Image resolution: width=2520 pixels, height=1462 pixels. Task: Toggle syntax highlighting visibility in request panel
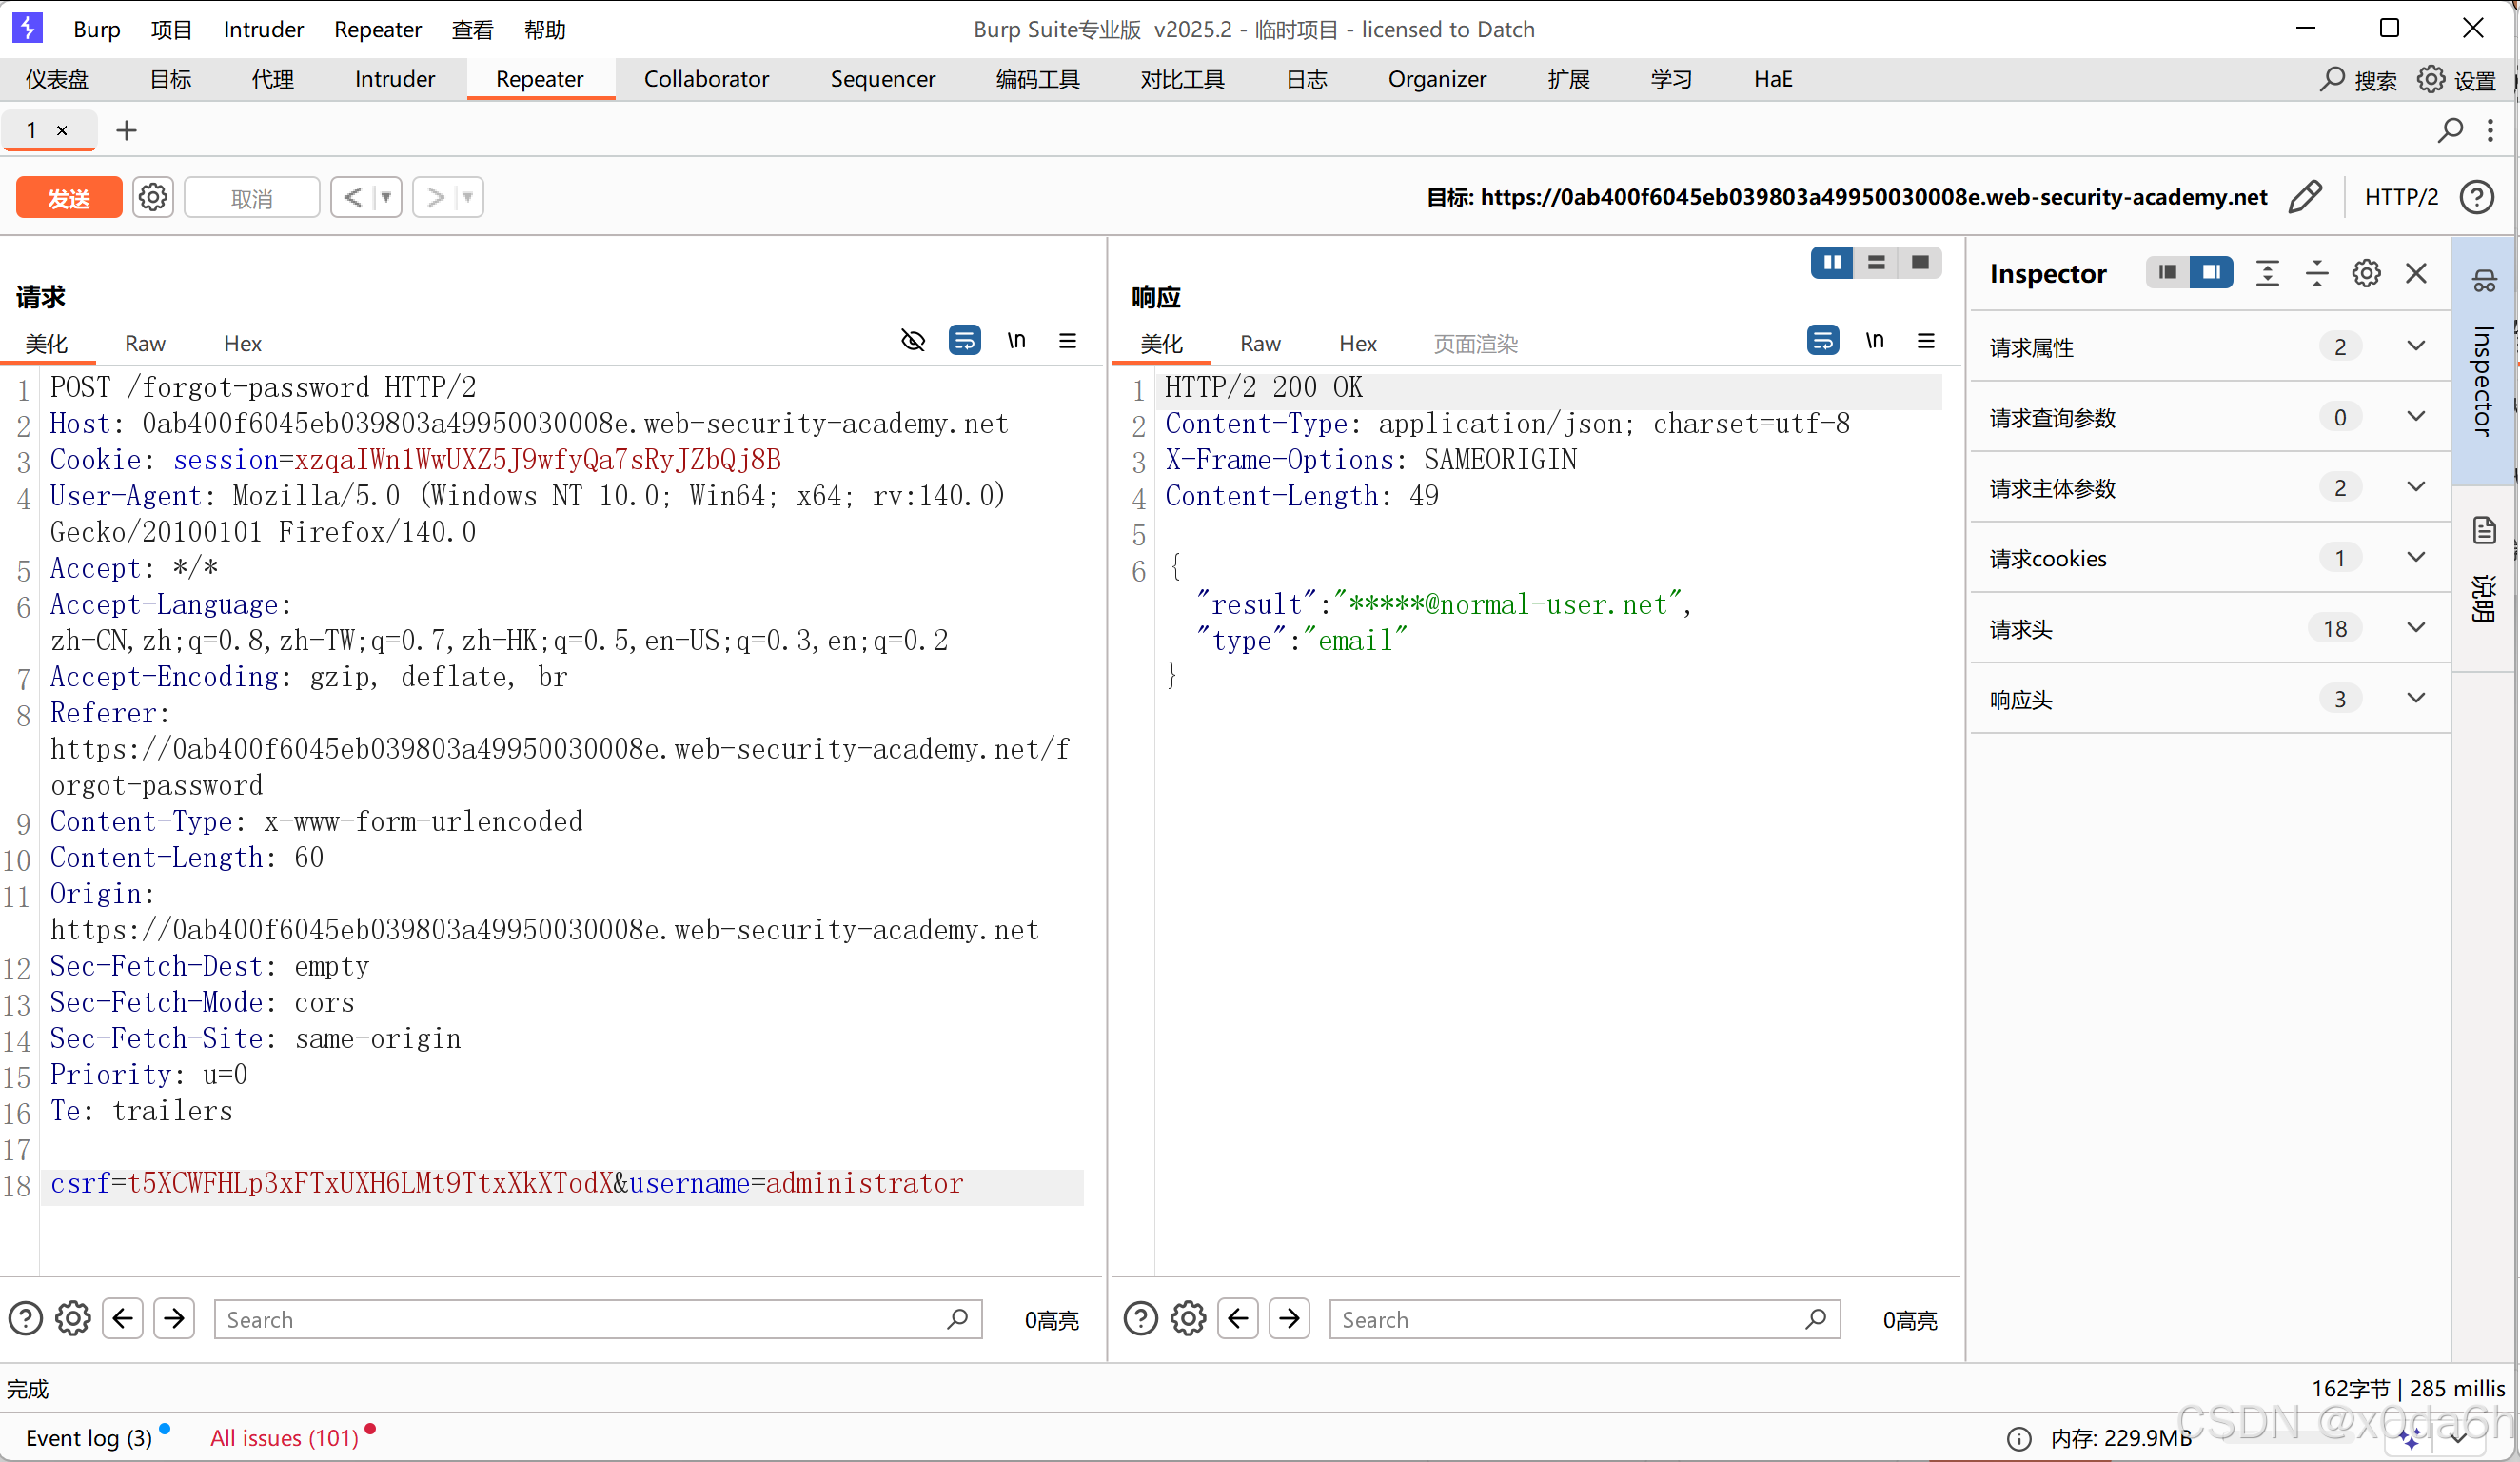point(912,340)
